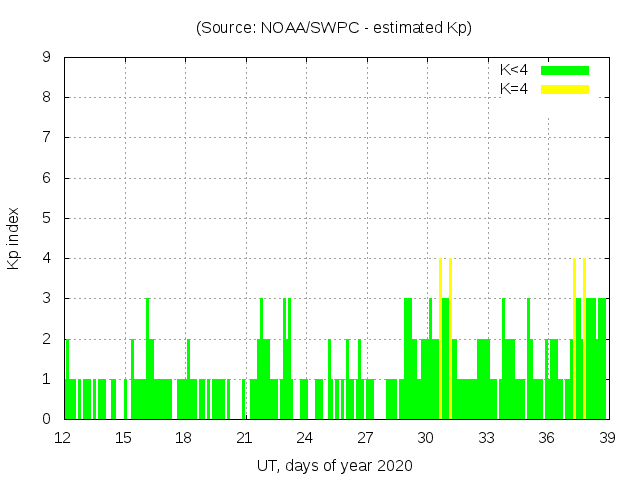
Task: Click x-axis tick label 21
Action: 244,437
